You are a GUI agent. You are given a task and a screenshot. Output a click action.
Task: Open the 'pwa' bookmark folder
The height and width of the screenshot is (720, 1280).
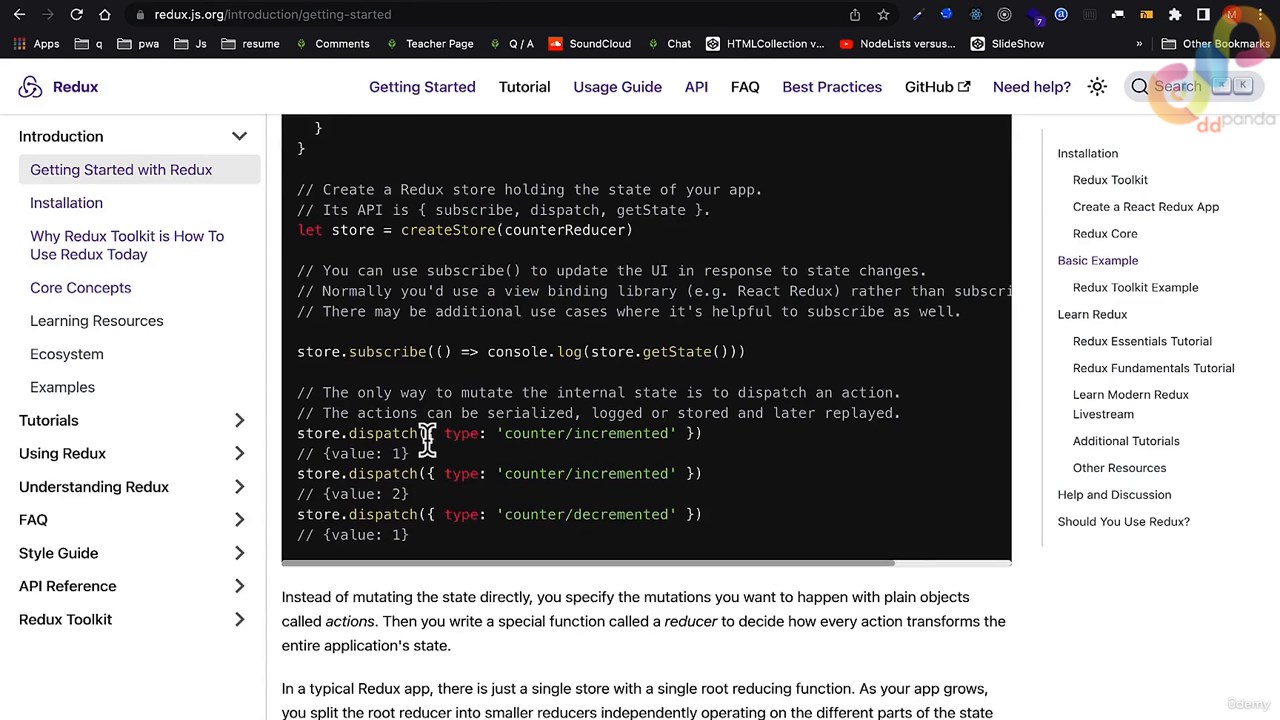138,44
